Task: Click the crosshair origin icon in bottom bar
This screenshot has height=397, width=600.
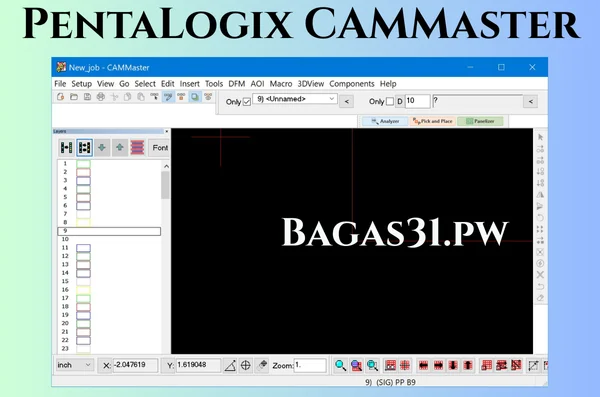Action: [x=246, y=366]
